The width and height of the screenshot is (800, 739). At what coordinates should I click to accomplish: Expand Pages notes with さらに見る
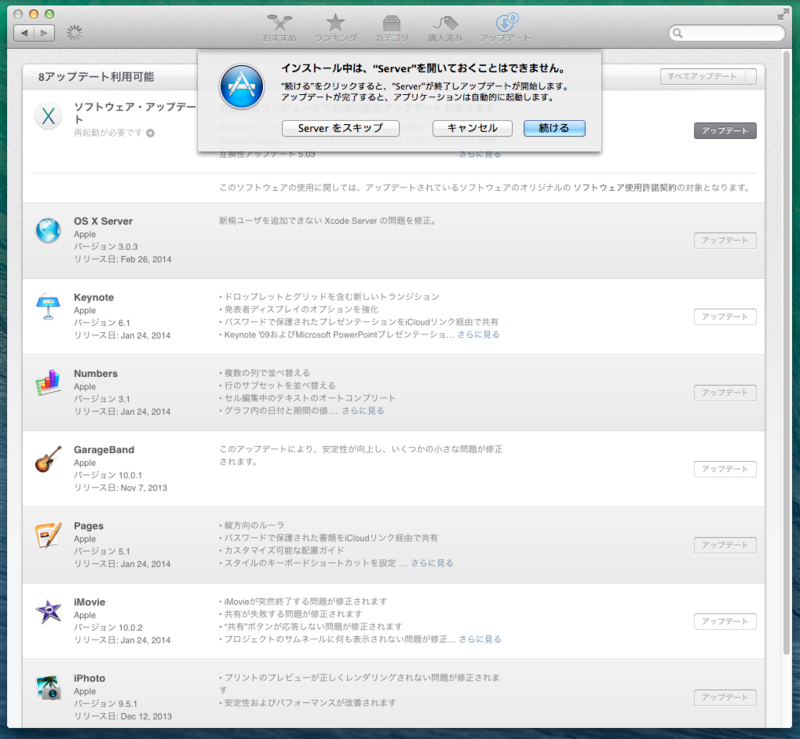(x=432, y=563)
